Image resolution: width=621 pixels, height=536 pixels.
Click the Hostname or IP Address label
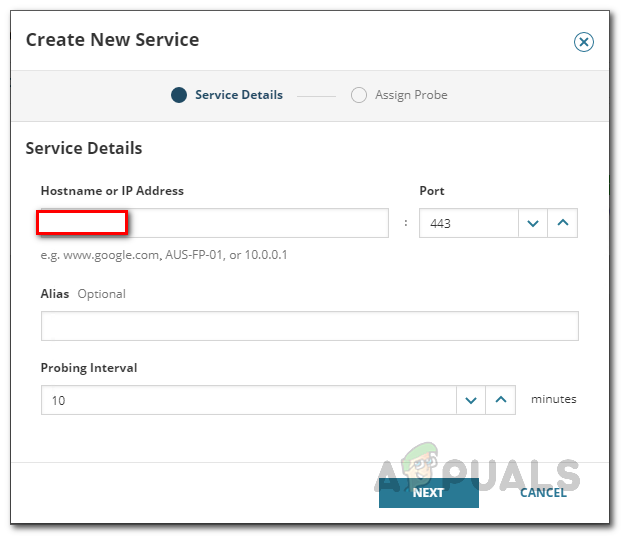tap(112, 191)
